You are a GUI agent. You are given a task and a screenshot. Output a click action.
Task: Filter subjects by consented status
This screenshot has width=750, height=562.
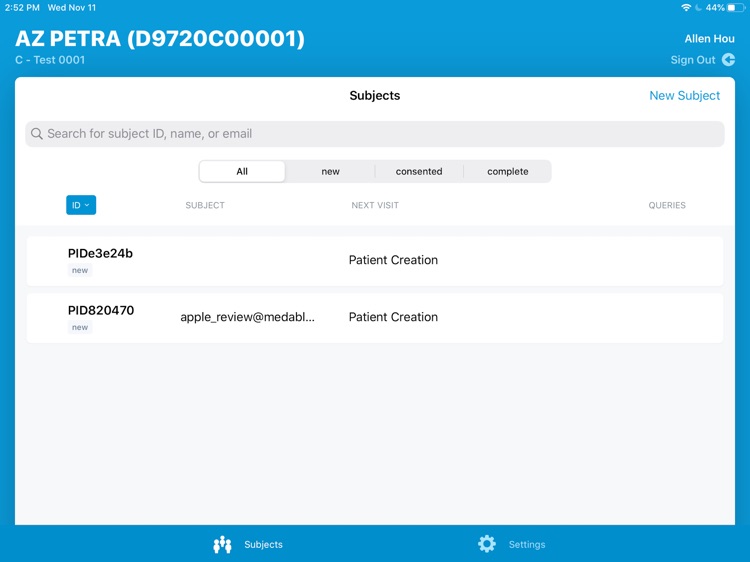point(419,171)
